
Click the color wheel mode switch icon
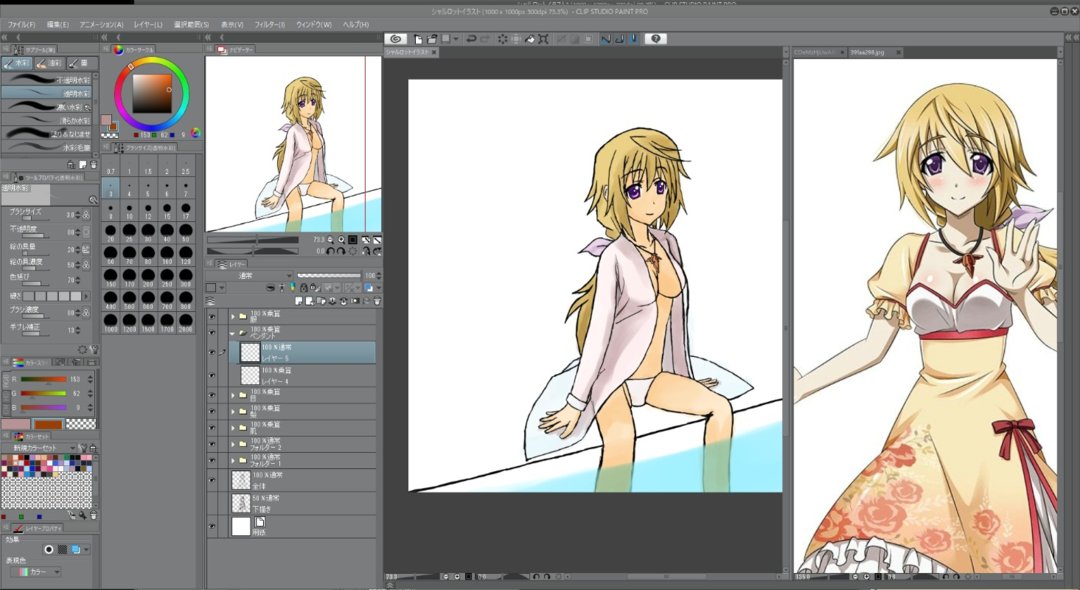click(195, 133)
